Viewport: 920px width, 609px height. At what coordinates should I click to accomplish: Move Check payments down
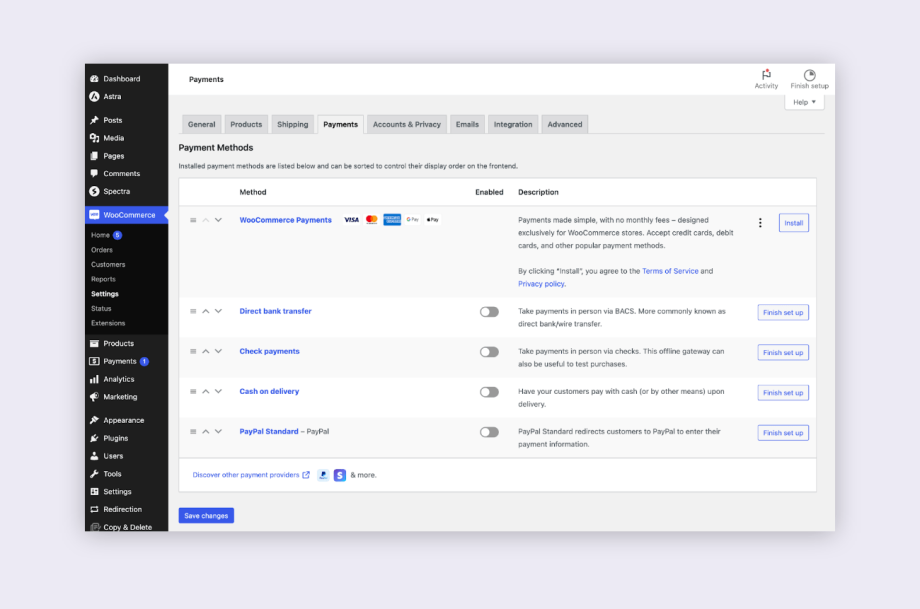pos(218,351)
